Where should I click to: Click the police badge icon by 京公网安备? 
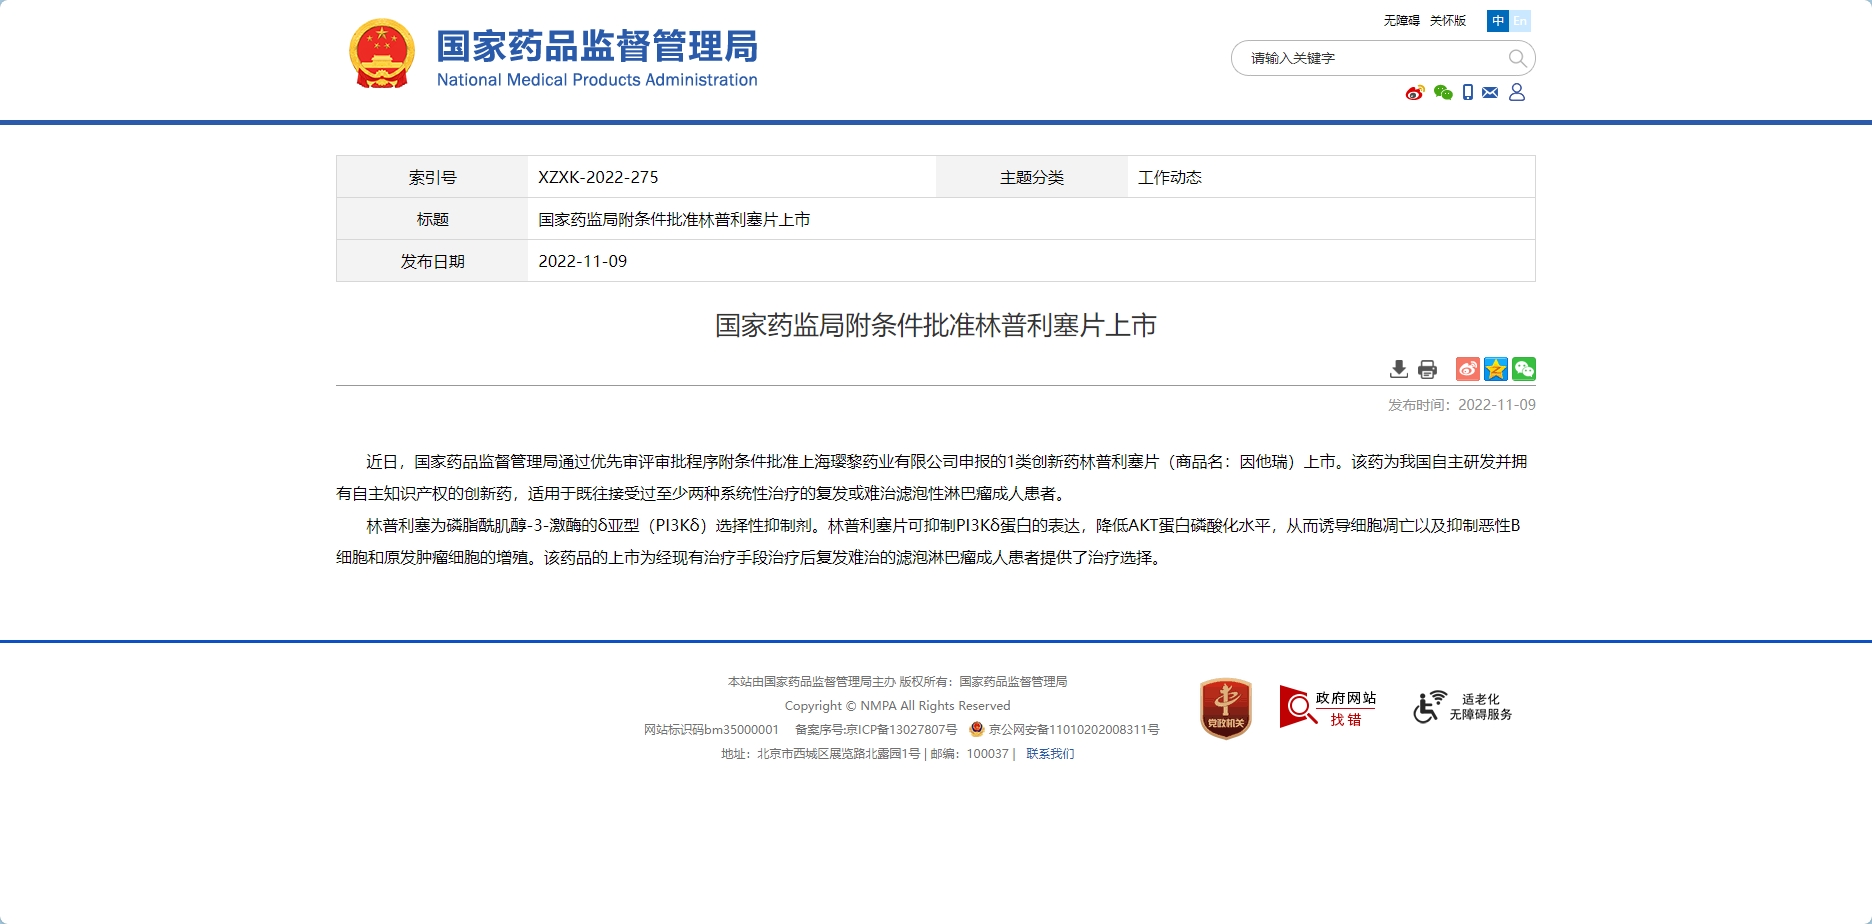(x=977, y=729)
